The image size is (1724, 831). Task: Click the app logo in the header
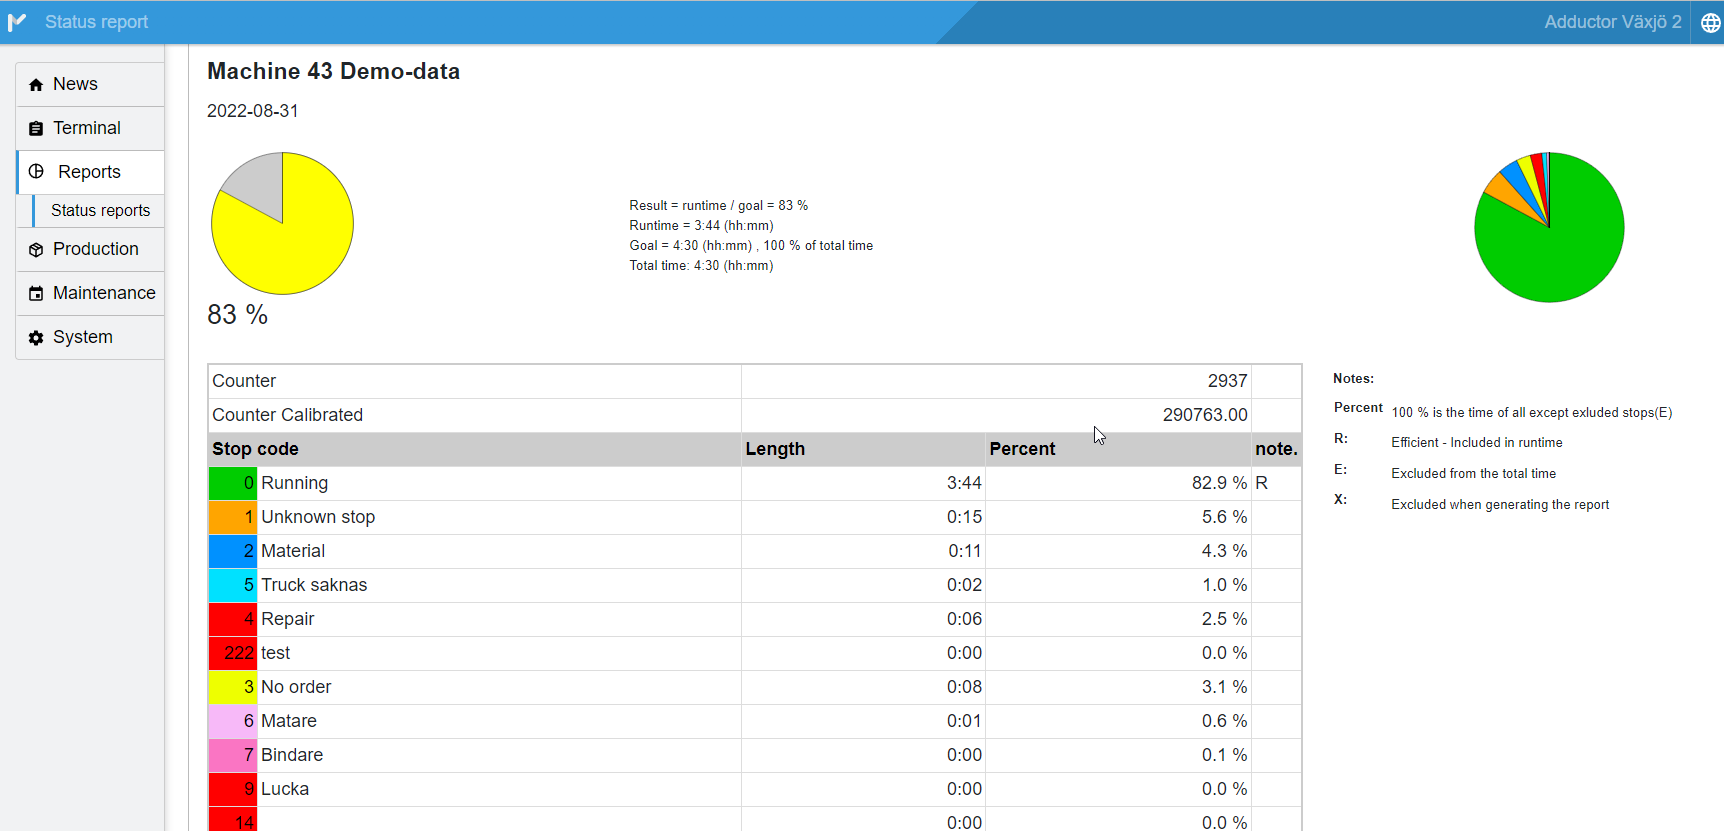(x=17, y=22)
